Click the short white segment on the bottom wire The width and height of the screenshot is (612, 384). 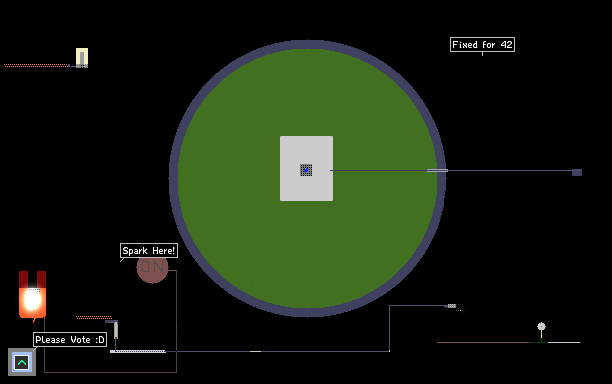pos(255,352)
